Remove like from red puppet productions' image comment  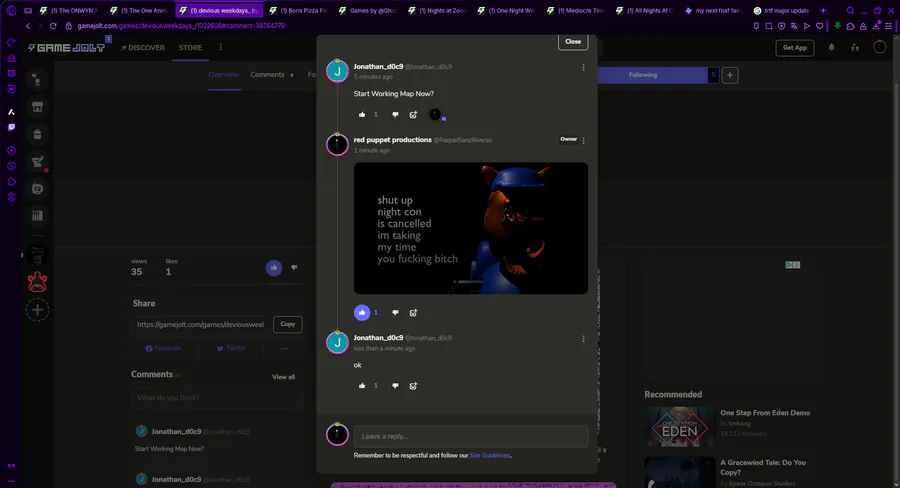pyautogui.click(x=362, y=312)
